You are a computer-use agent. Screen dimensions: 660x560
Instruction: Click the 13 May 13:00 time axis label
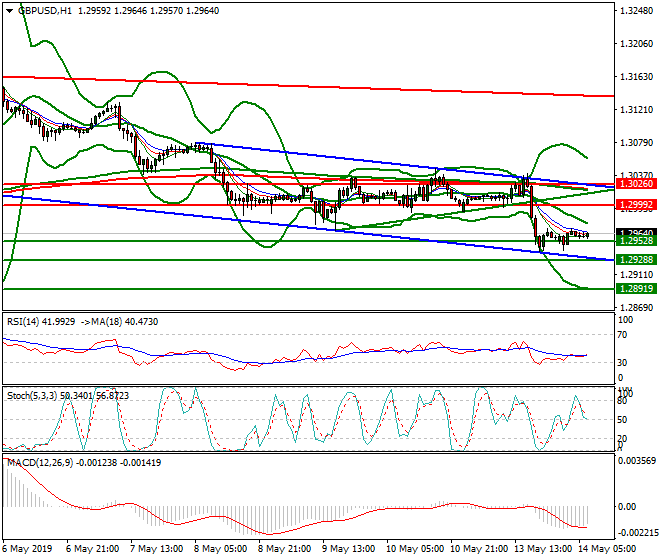tap(543, 549)
